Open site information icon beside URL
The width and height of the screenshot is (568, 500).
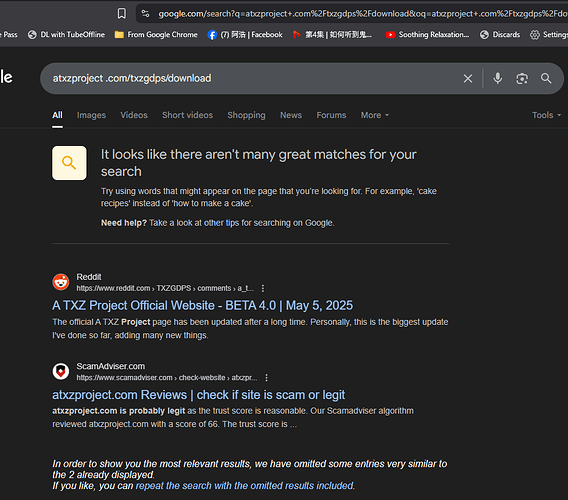[146, 14]
